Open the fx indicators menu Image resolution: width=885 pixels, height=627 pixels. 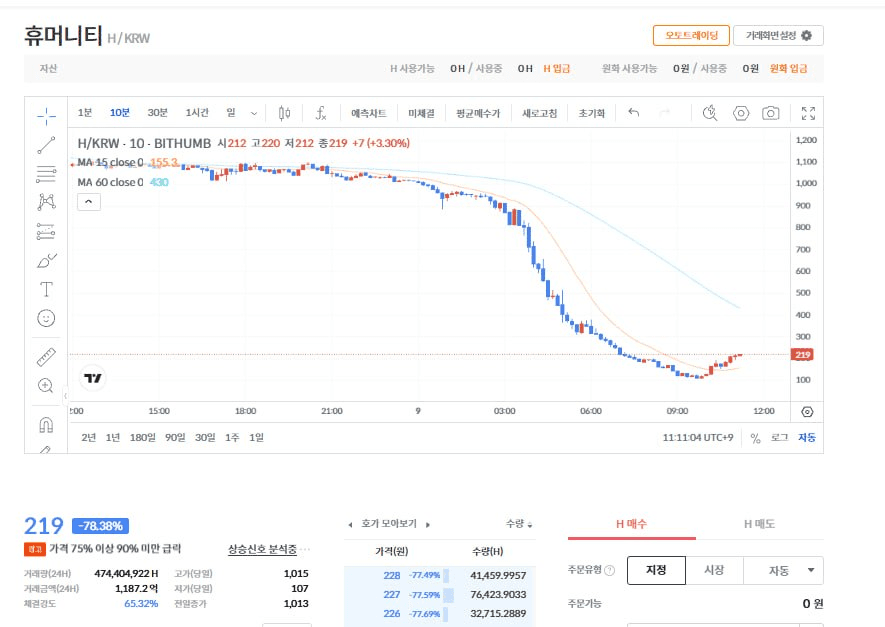pos(321,113)
